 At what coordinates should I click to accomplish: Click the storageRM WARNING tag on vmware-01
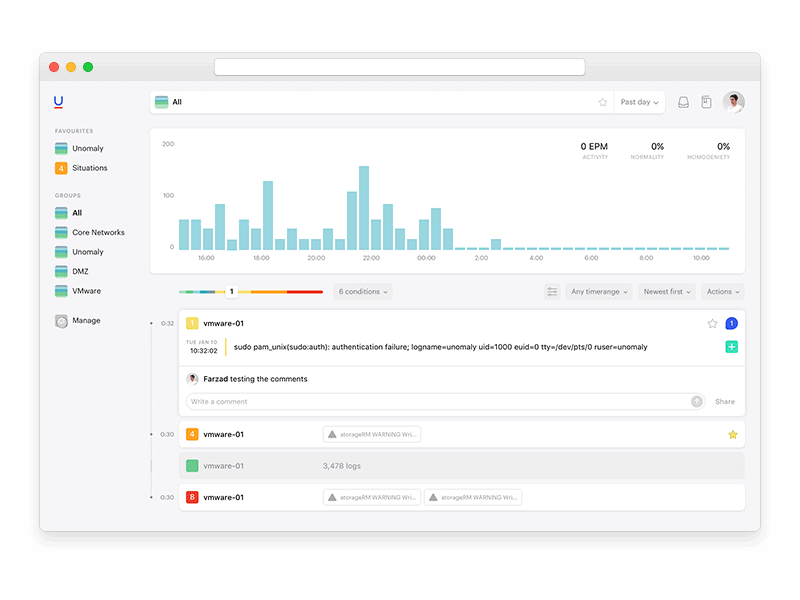tap(372, 433)
